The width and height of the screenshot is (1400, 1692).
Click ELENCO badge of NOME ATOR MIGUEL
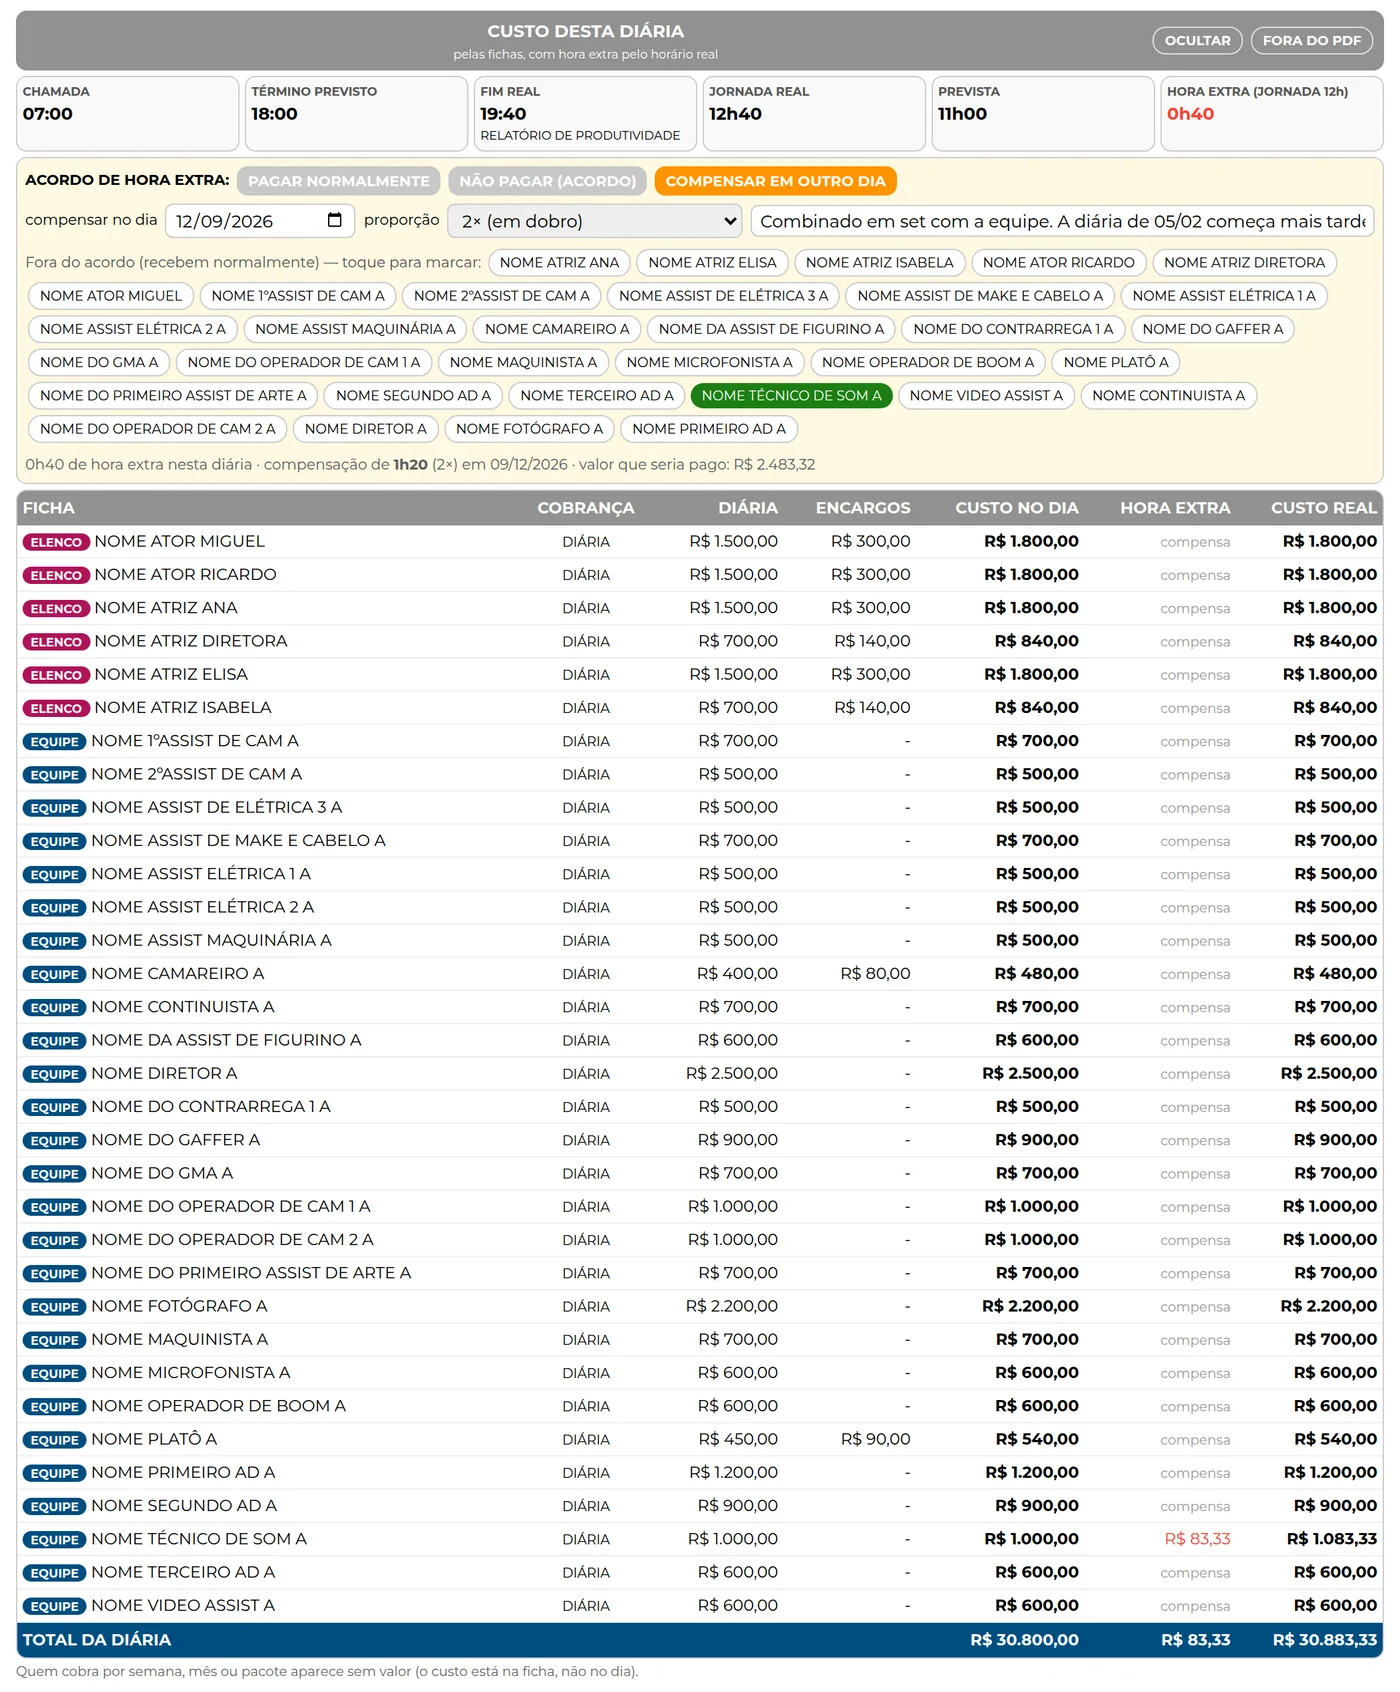(x=56, y=542)
